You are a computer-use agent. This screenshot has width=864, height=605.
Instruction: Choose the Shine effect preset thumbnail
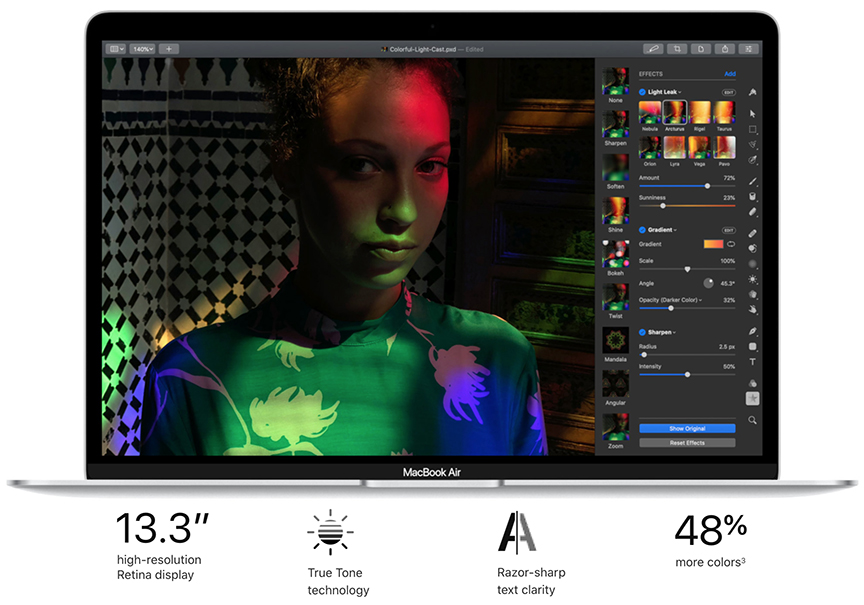pos(615,210)
